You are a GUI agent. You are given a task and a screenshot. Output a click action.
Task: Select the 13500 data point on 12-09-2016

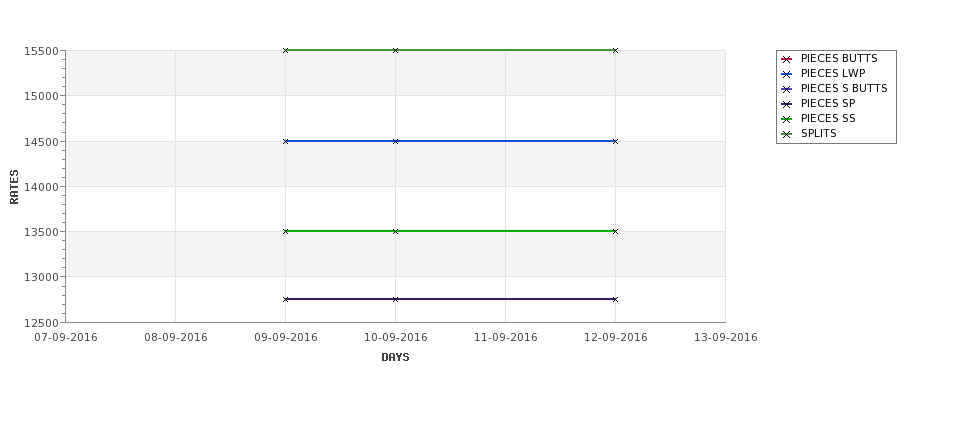[x=615, y=231]
